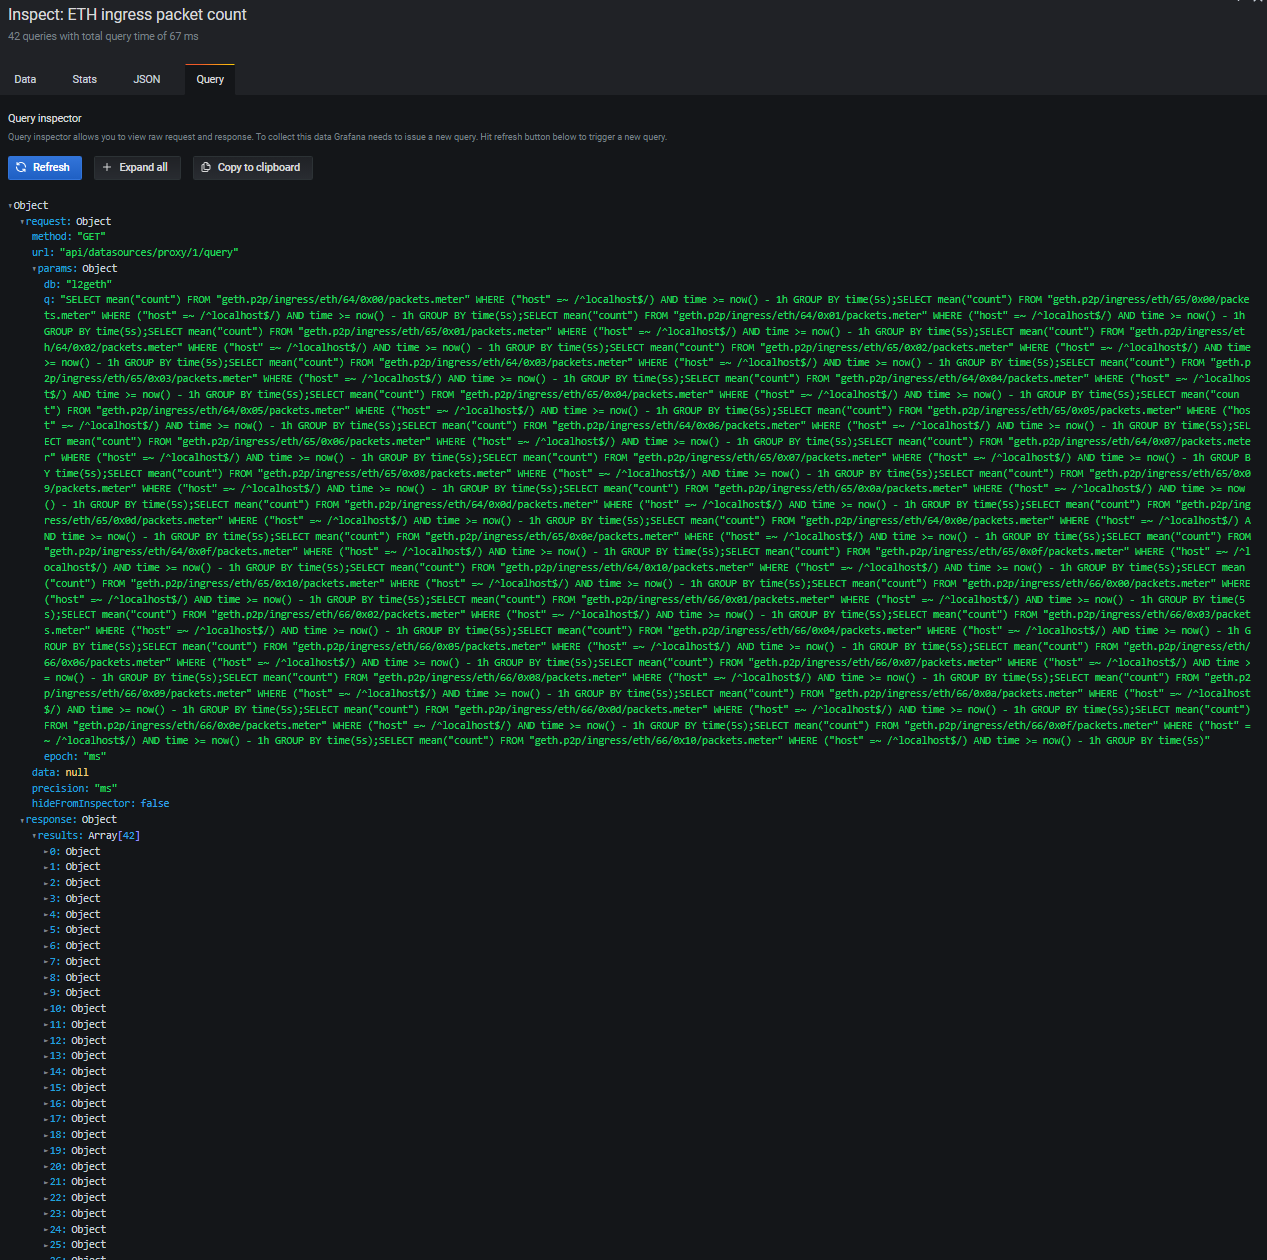
Task: Open the JSON tab
Action: click(x=146, y=79)
